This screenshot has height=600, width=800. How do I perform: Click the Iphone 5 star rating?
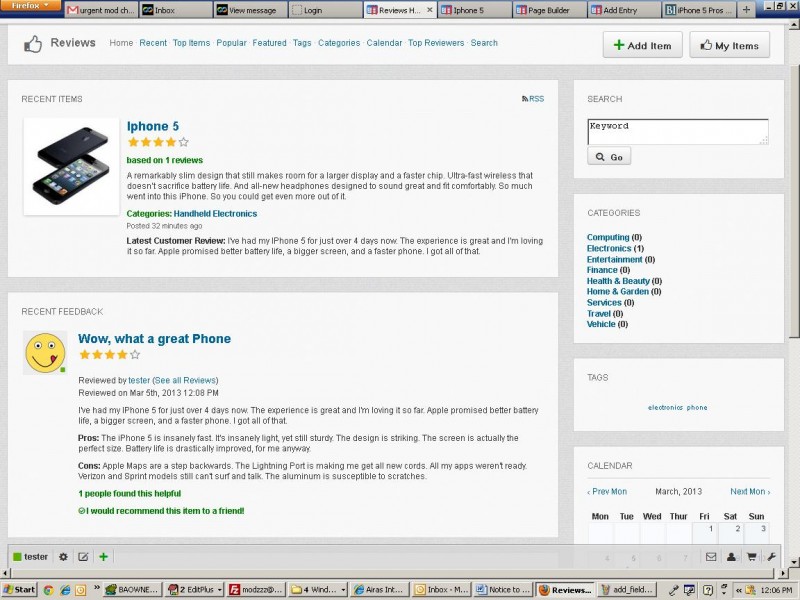click(158, 142)
